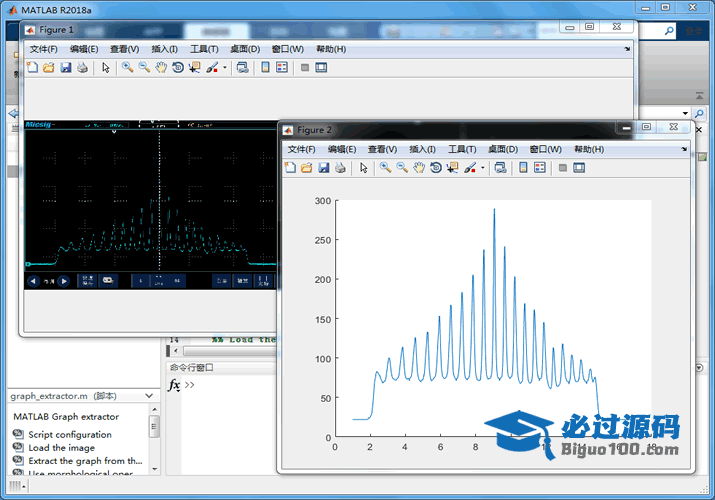Click the editor horizontal scrollbar left arrow
Screen dimensions: 715x500
(177, 351)
